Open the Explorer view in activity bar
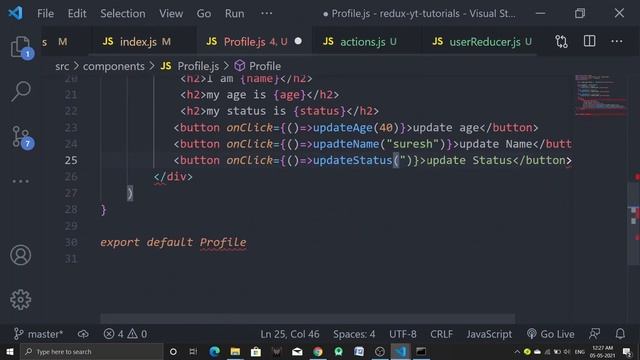This screenshot has height=360, width=640. [20, 47]
